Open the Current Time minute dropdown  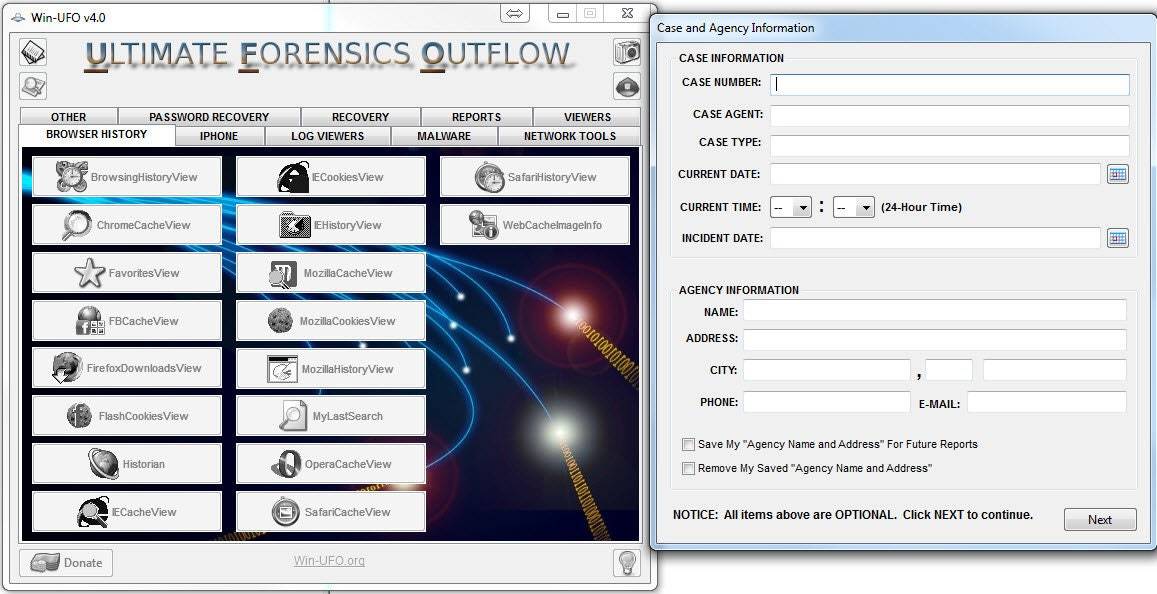coord(854,207)
